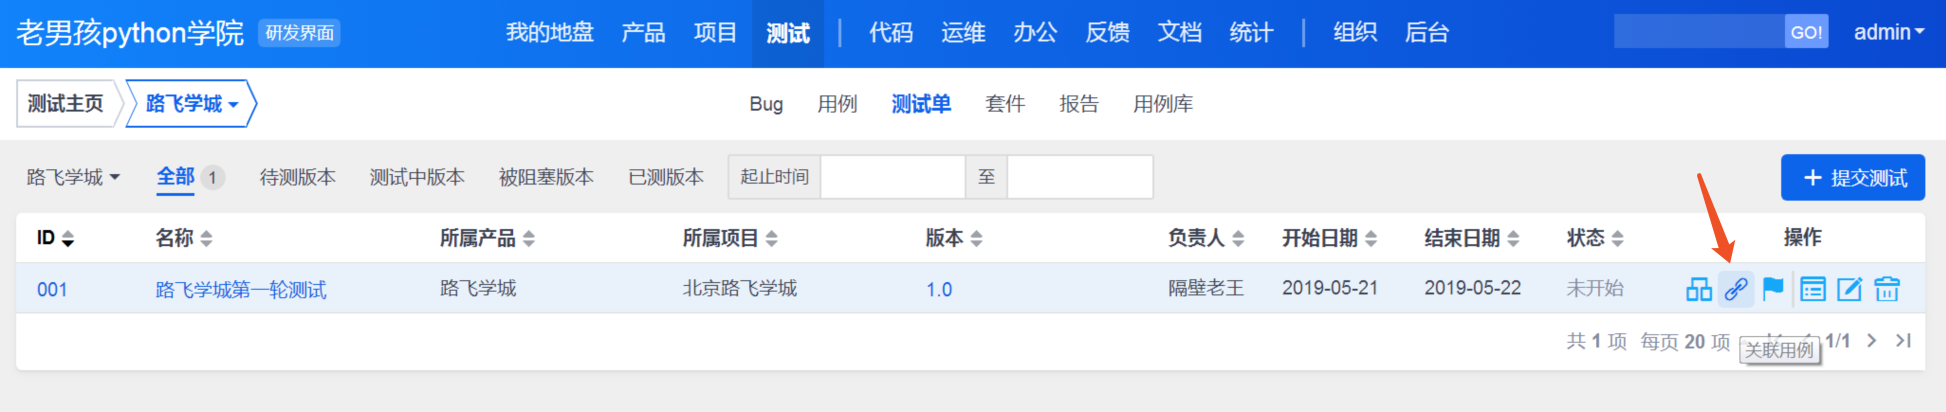This screenshot has height=412, width=1946.
Task: Delete the test task with the trash icon
Action: 1887,290
